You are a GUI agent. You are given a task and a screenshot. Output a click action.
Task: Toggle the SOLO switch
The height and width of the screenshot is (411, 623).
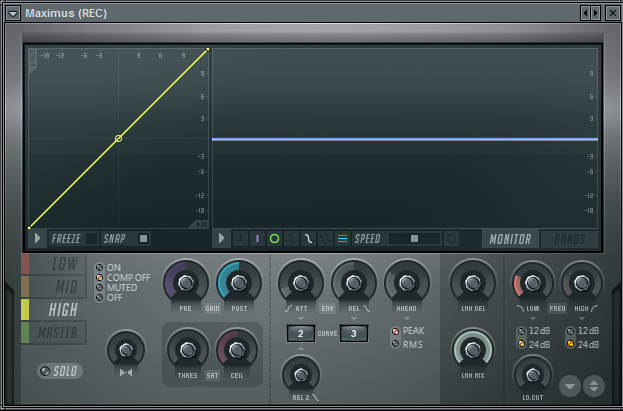point(59,371)
